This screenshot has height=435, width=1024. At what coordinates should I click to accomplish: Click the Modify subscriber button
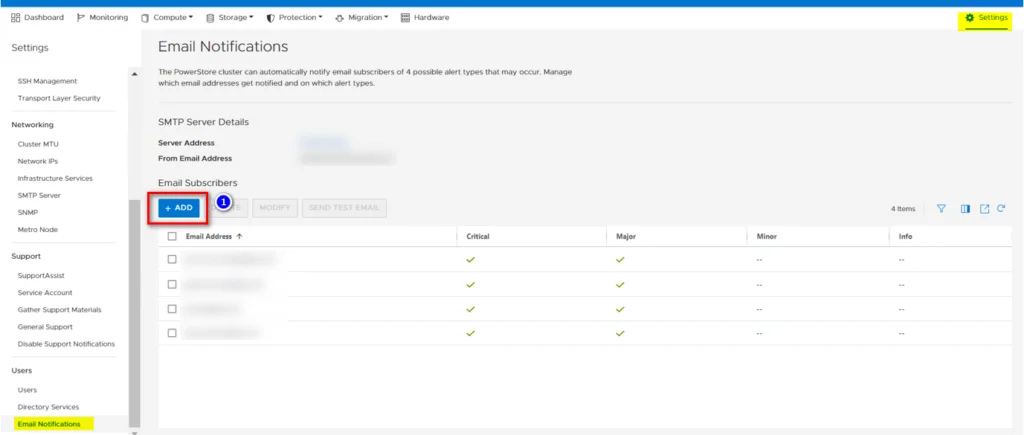point(276,208)
